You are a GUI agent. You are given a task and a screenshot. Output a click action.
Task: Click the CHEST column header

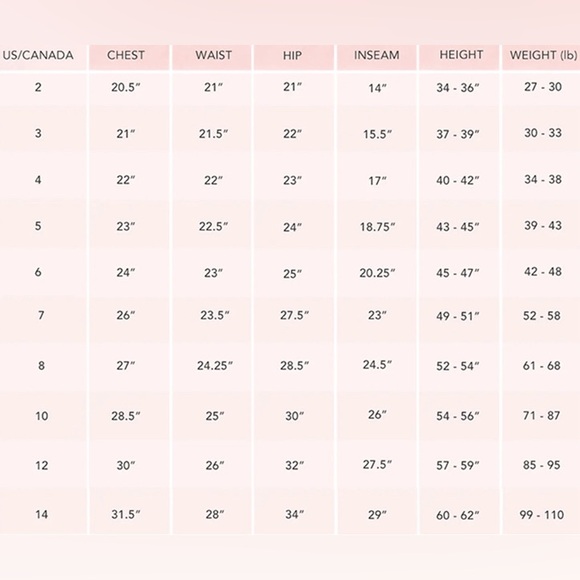click(x=126, y=55)
